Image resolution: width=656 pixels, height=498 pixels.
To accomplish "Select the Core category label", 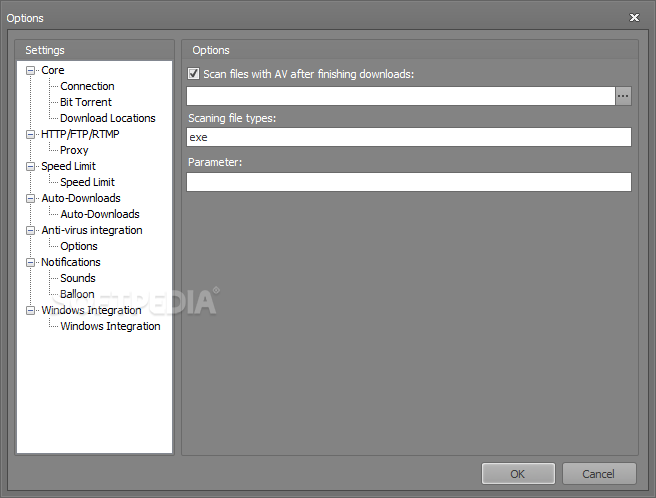I will (53, 70).
